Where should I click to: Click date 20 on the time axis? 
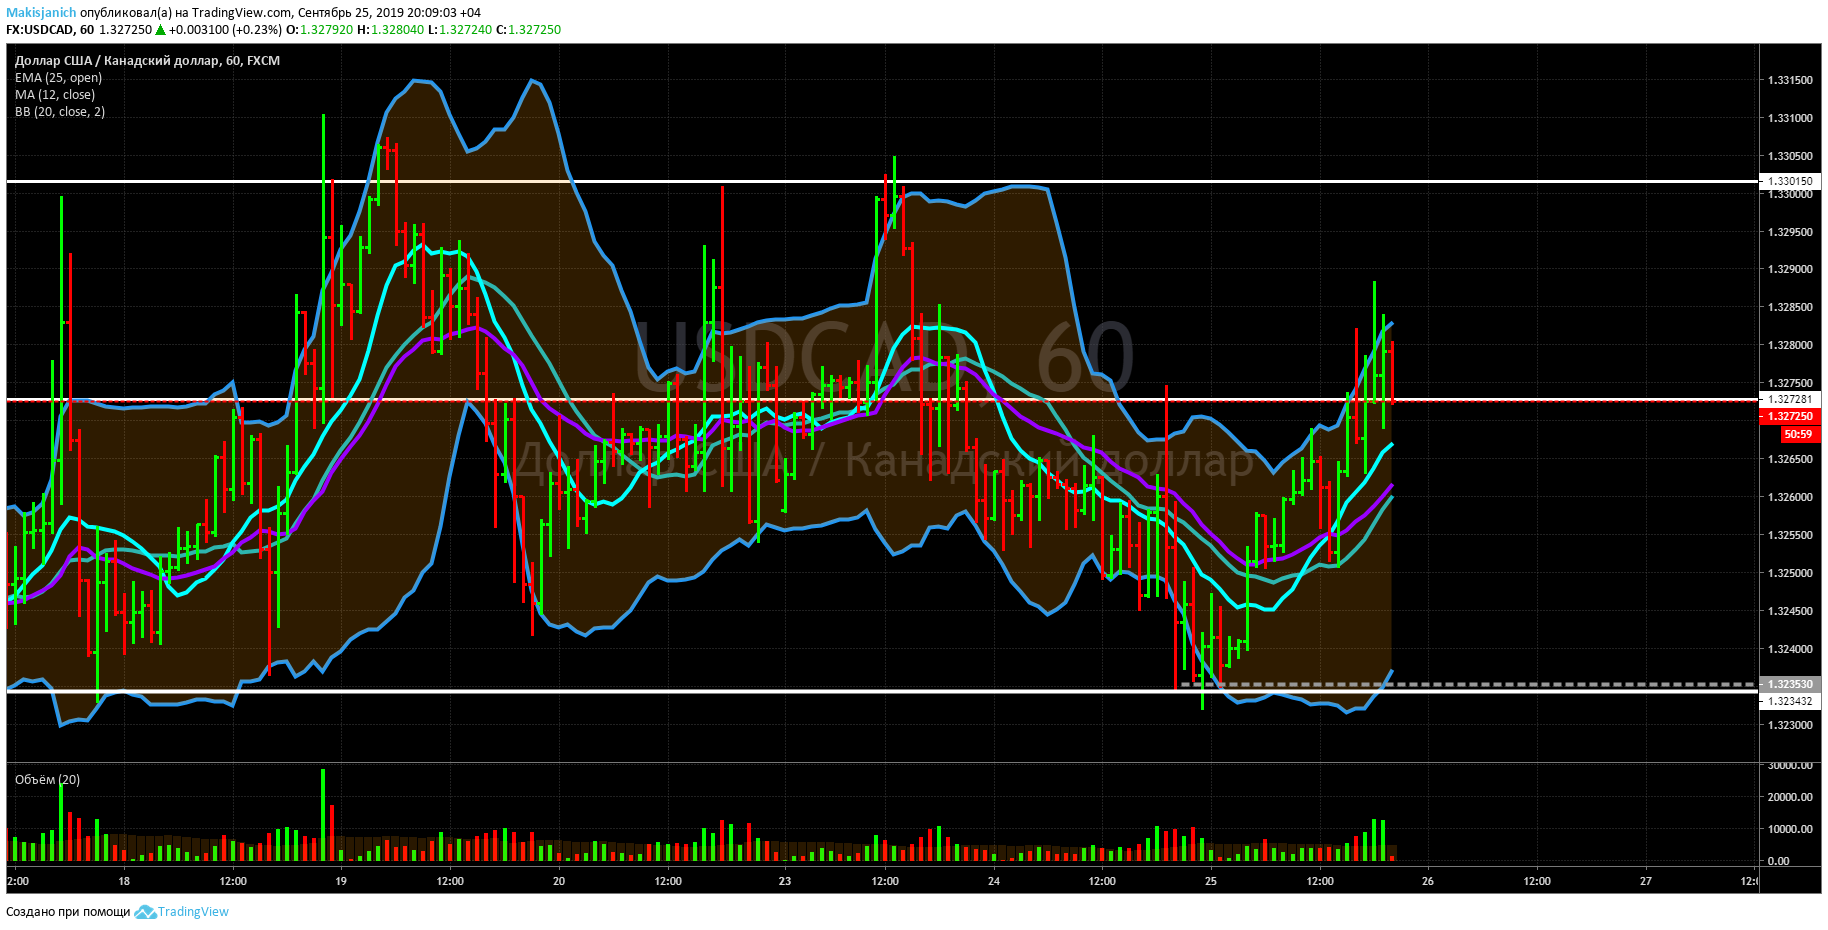click(x=559, y=881)
